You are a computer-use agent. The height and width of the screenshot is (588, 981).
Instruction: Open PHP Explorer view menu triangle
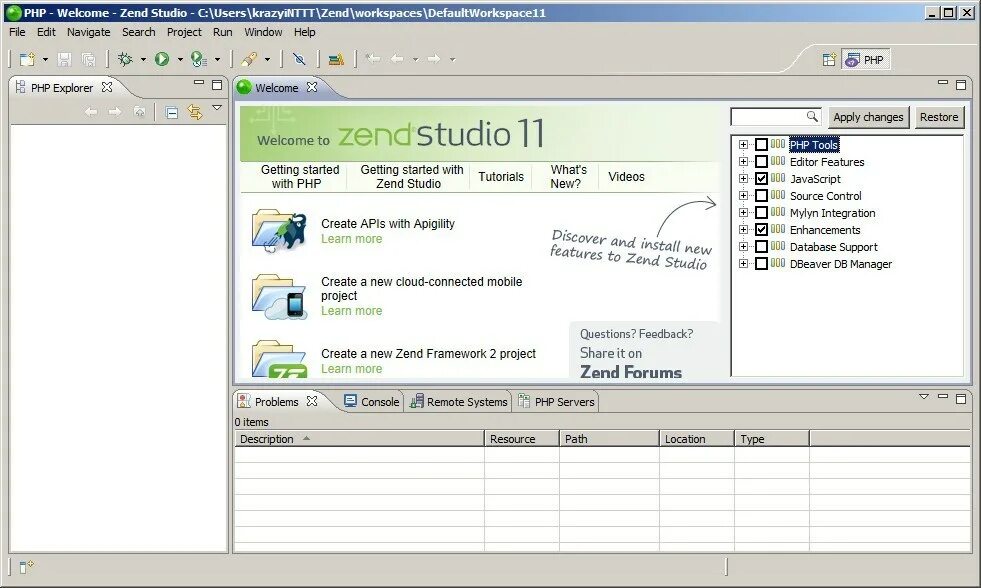click(x=217, y=108)
